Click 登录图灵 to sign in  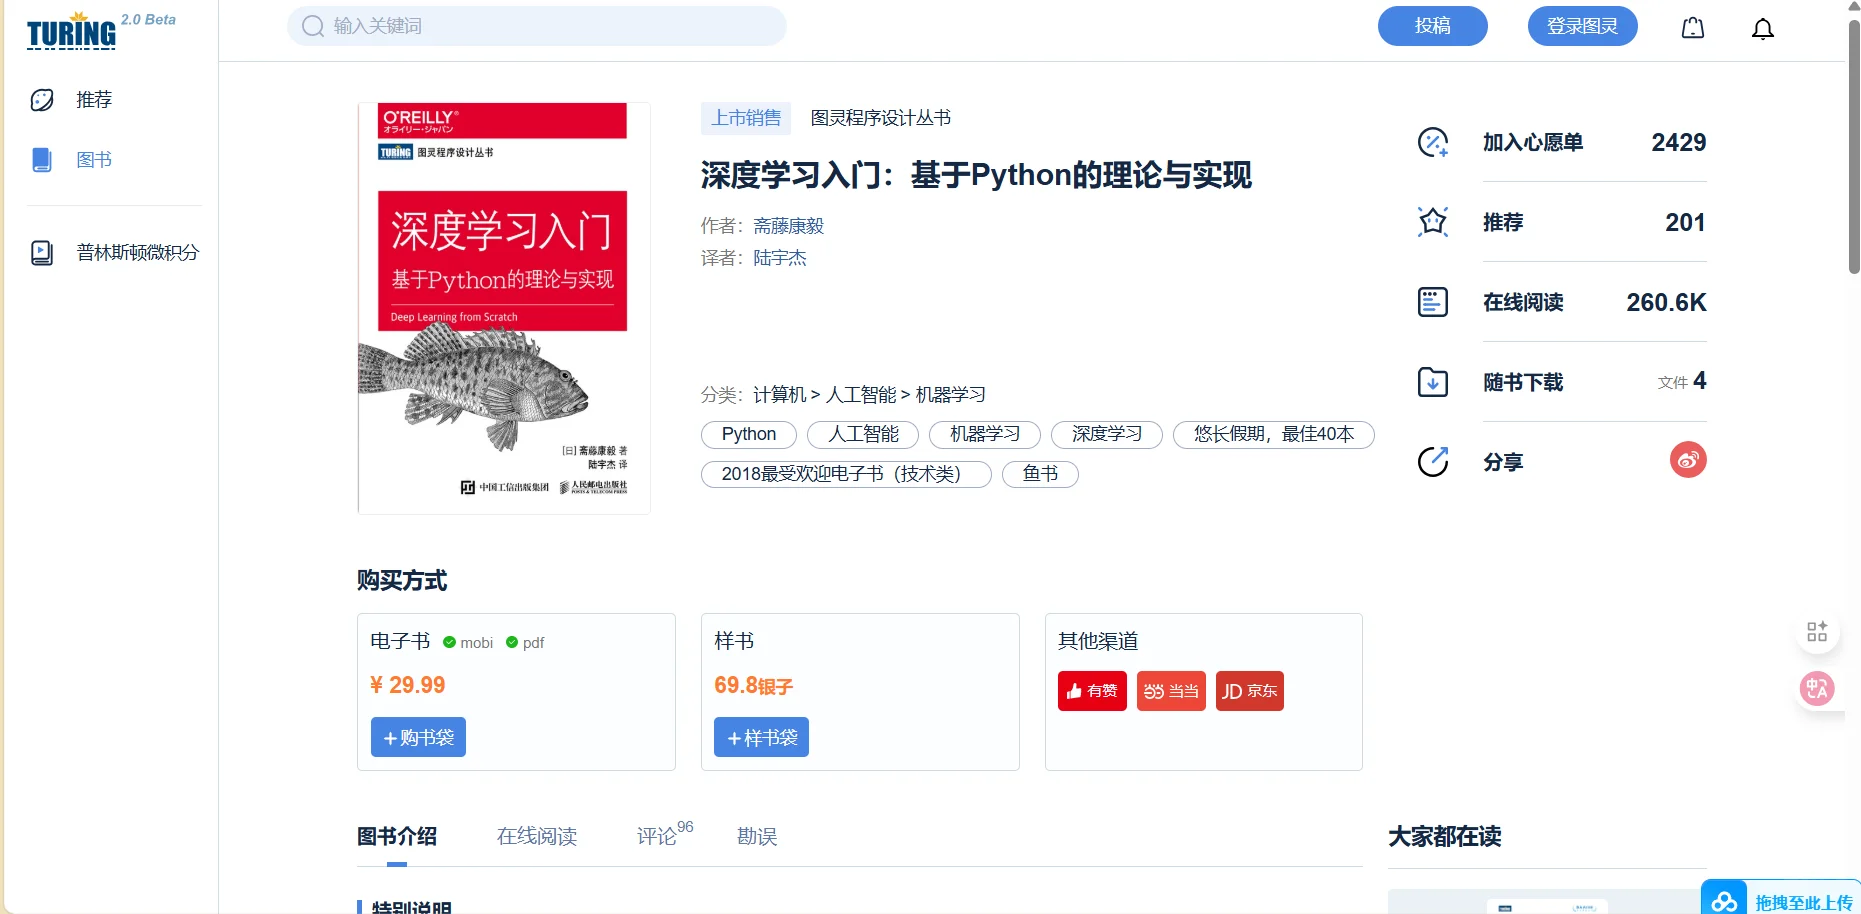tap(1582, 26)
